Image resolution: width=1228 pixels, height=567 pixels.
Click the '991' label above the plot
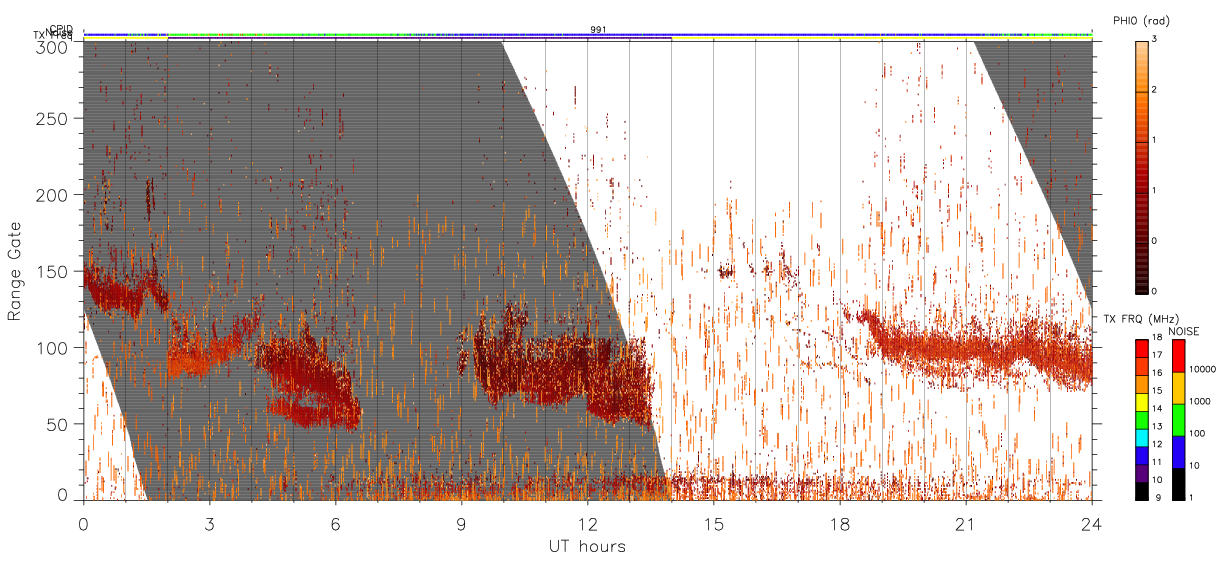pyautogui.click(x=598, y=30)
